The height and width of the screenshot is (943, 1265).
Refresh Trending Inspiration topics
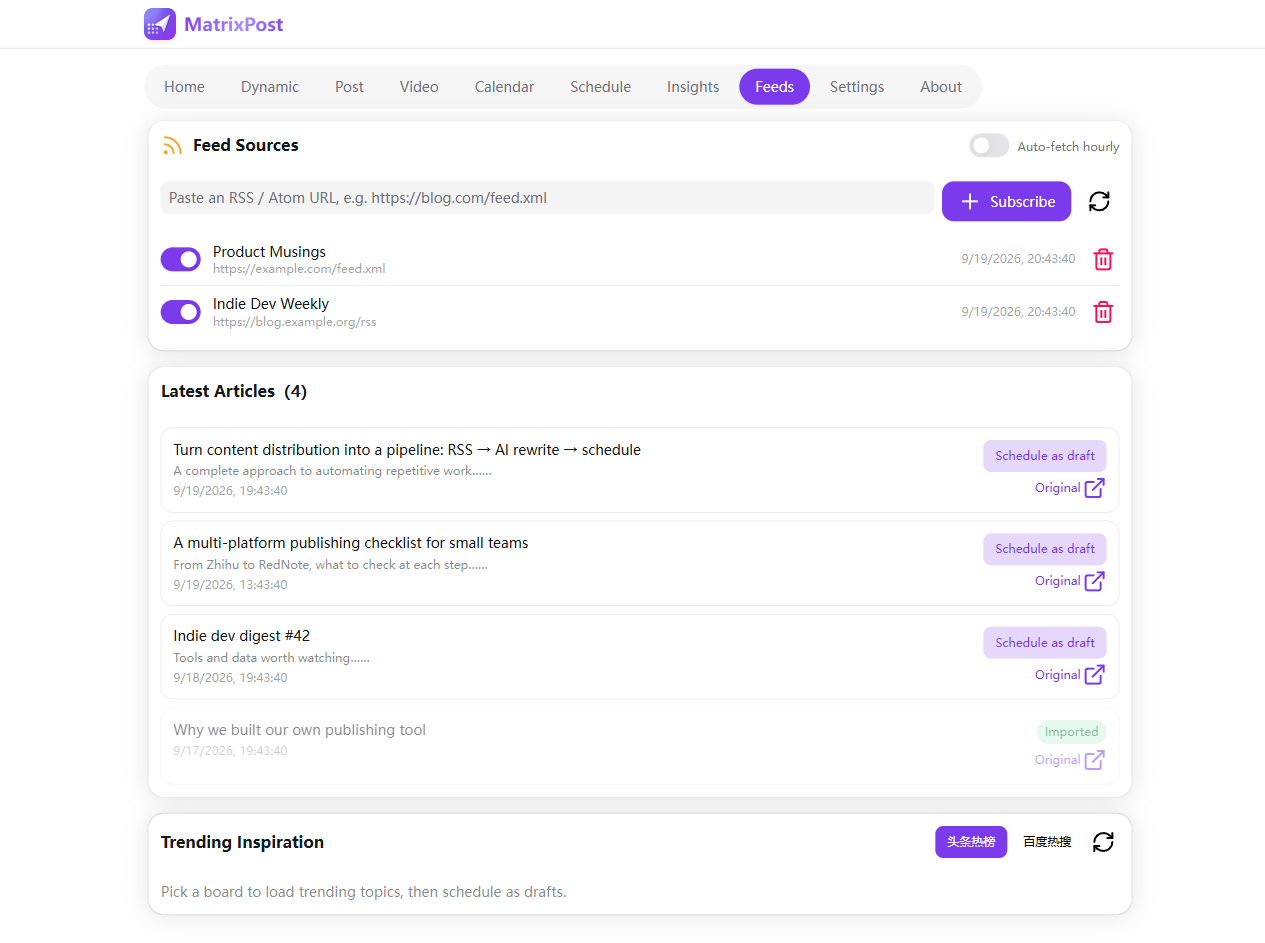(1103, 842)
